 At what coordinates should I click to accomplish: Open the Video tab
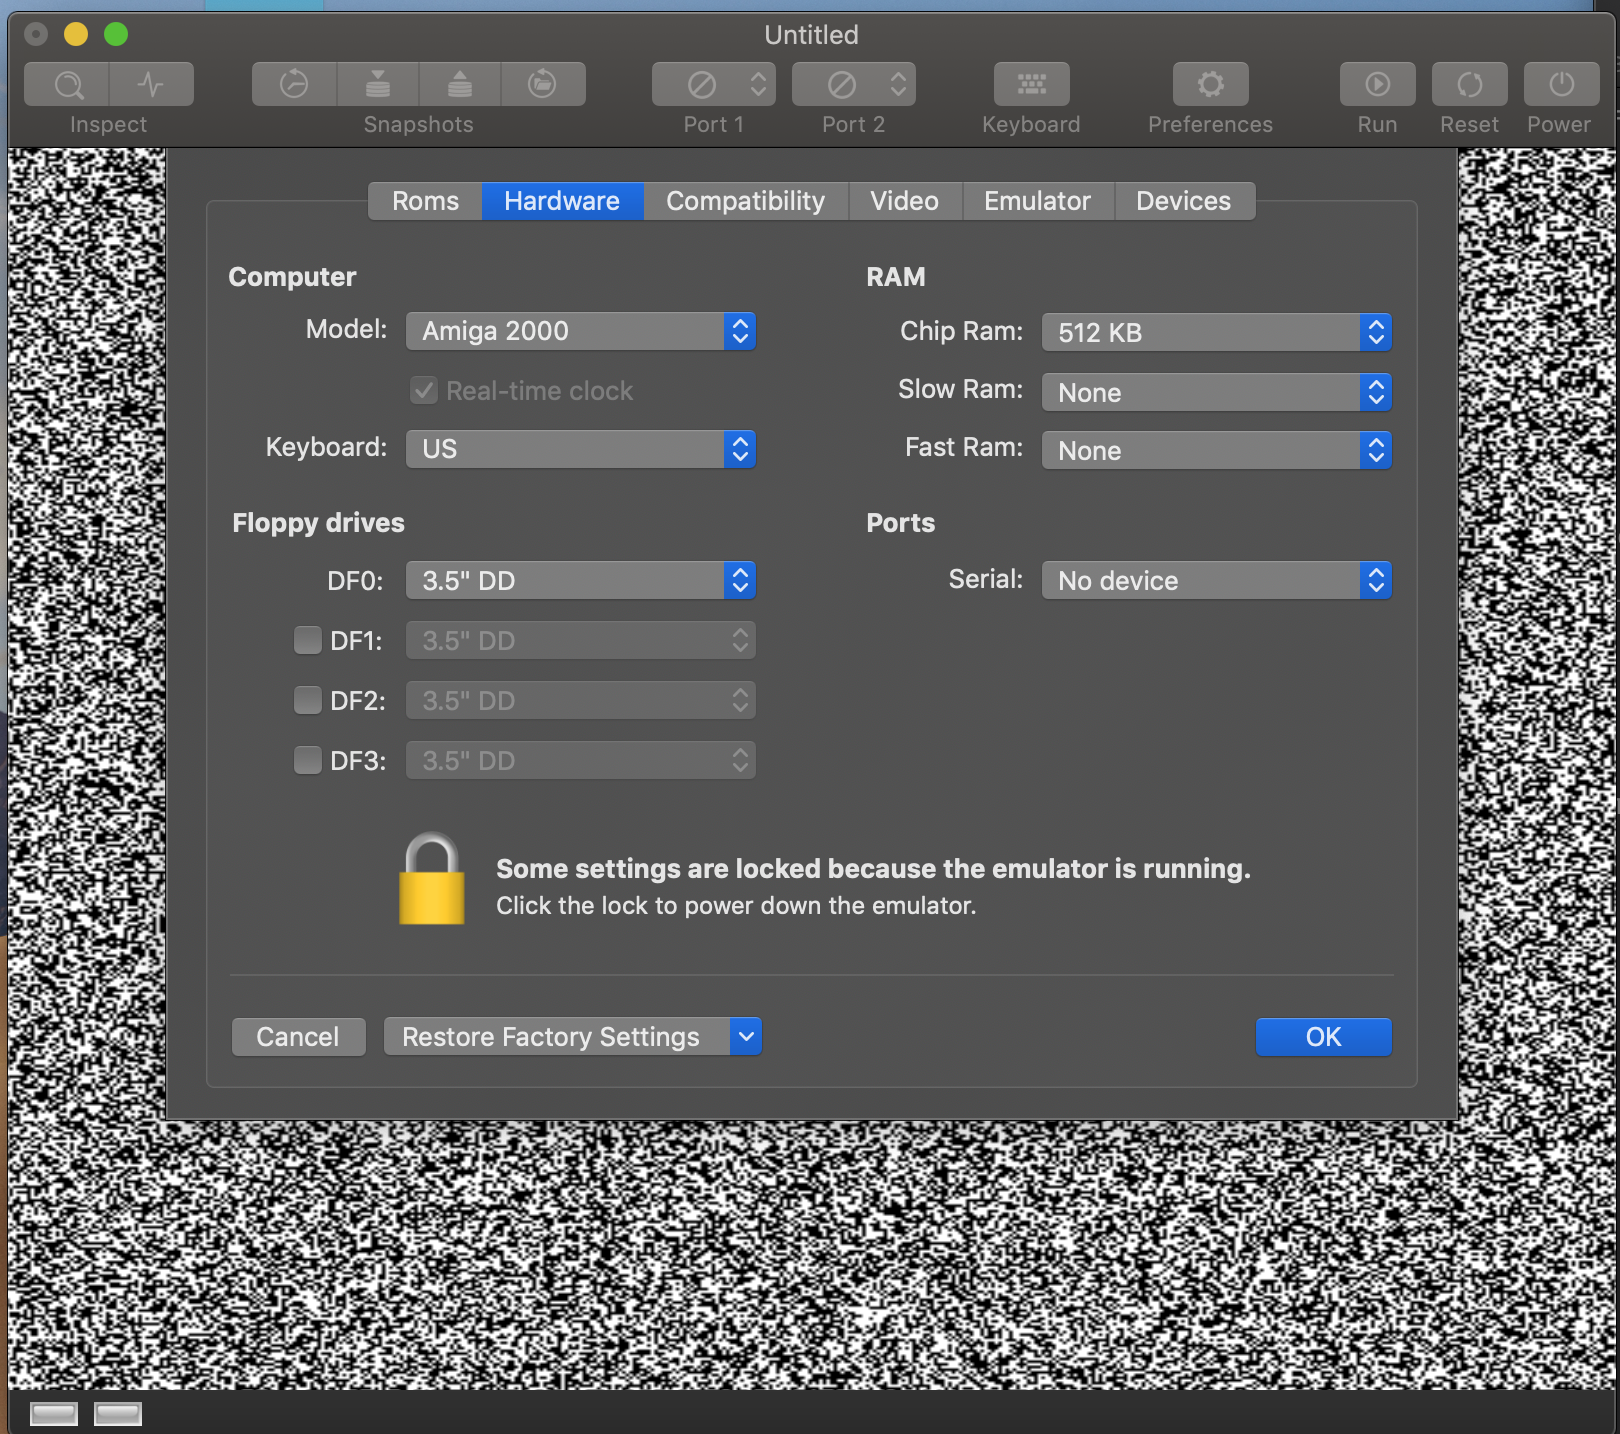click(905, 201)
